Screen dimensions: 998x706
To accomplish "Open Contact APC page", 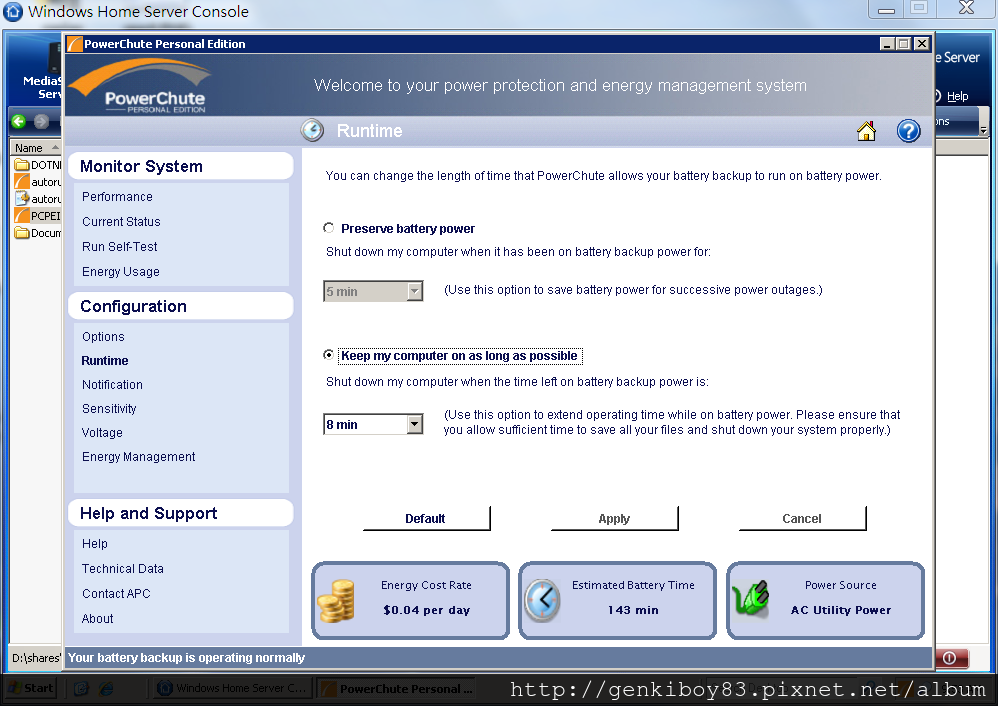I will pos(116,593).
